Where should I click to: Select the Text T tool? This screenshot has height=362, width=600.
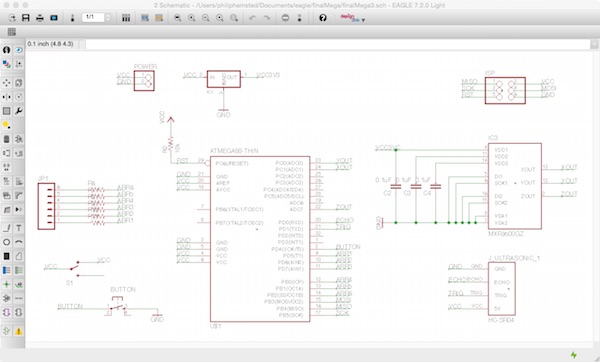pyautogui.click(x=18, y=228)
